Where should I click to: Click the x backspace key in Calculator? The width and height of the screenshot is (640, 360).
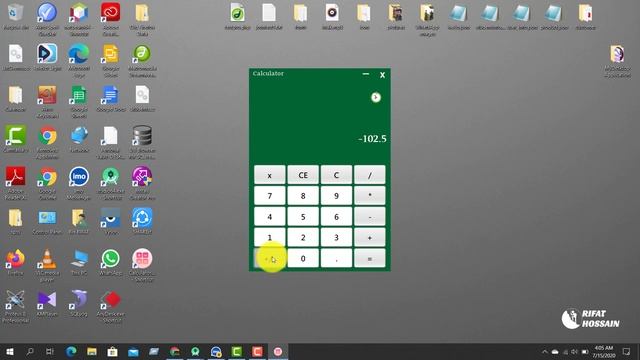click(269, 175)
